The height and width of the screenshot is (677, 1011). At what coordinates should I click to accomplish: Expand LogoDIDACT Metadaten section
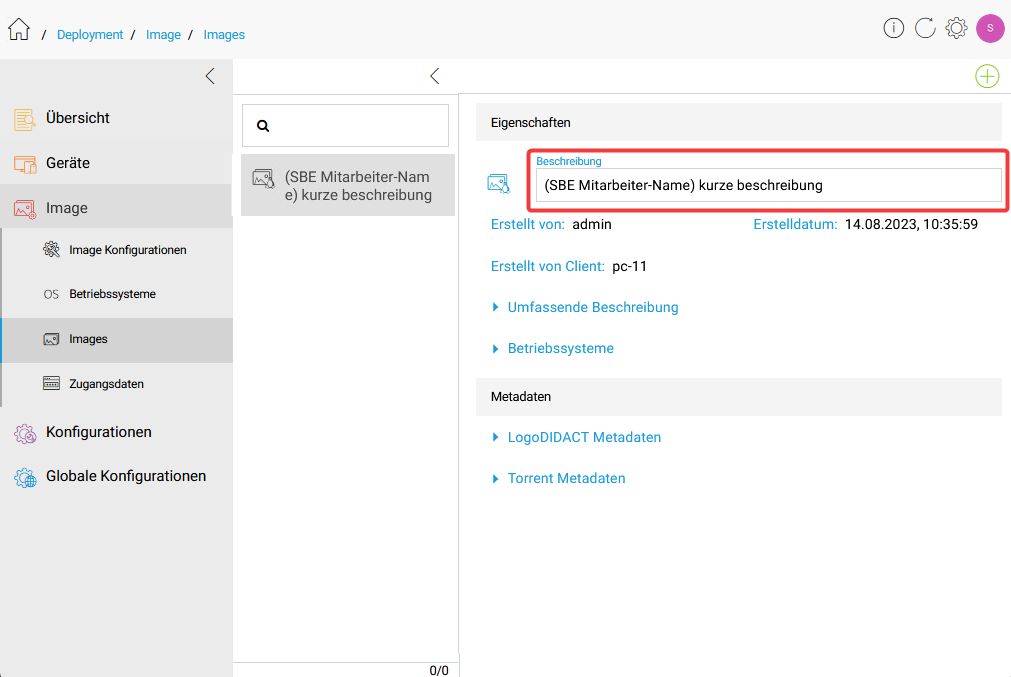click(x=584, y=437)
